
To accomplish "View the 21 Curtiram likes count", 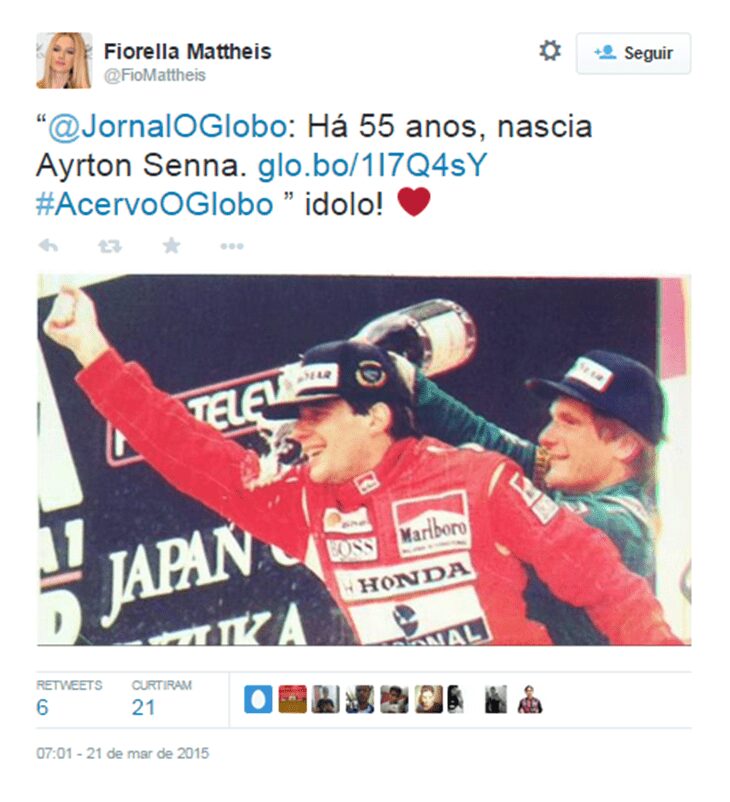I will click(161, 699).
